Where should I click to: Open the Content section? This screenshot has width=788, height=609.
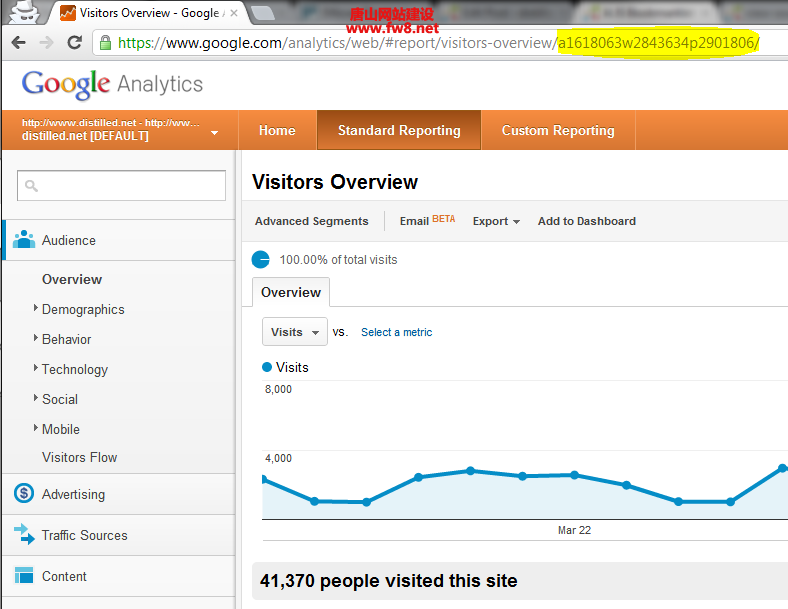coord(119,576)
